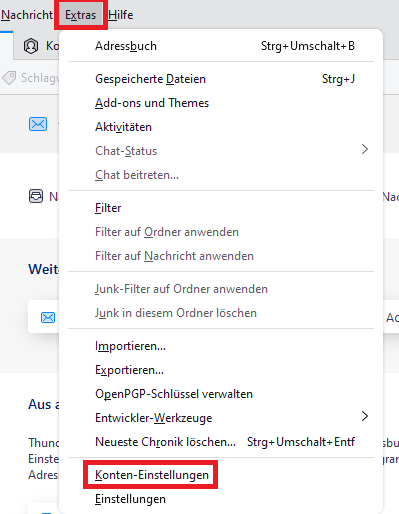The height and width of the screenshot is (514, 399).
Task: Open the Extras menu in the menu bar
Action: (80, 15)
